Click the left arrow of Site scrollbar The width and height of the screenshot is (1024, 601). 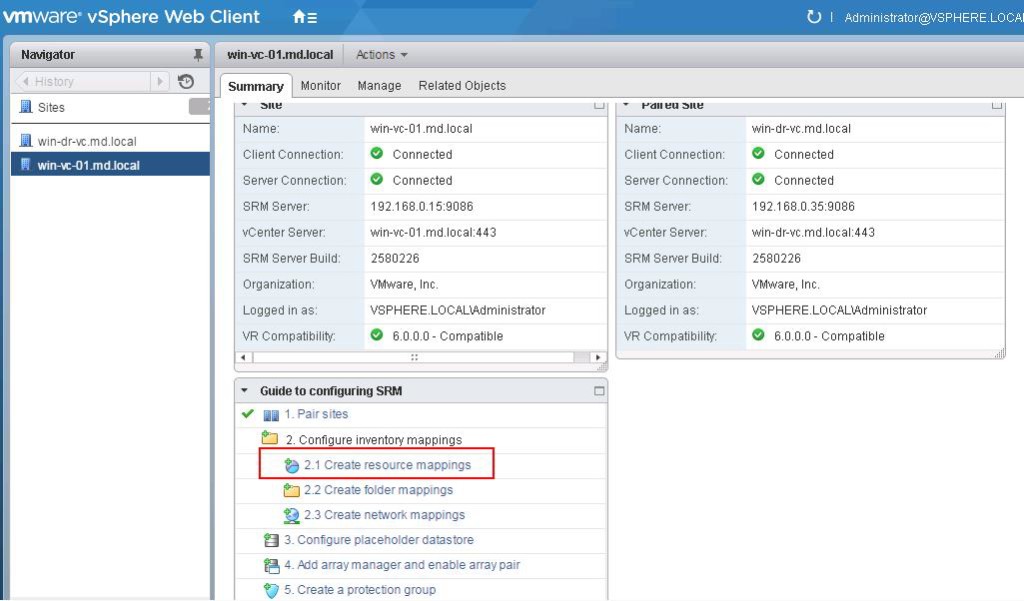point(244,357)
